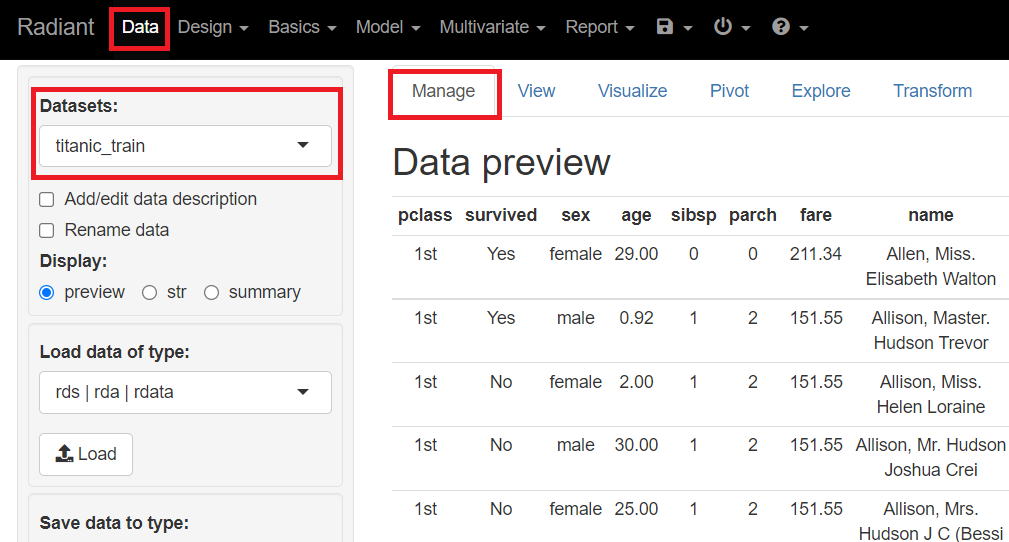Open the save icon menu in navbar
Viewport: 1009px width, 542px height.
tap(674, 27)
